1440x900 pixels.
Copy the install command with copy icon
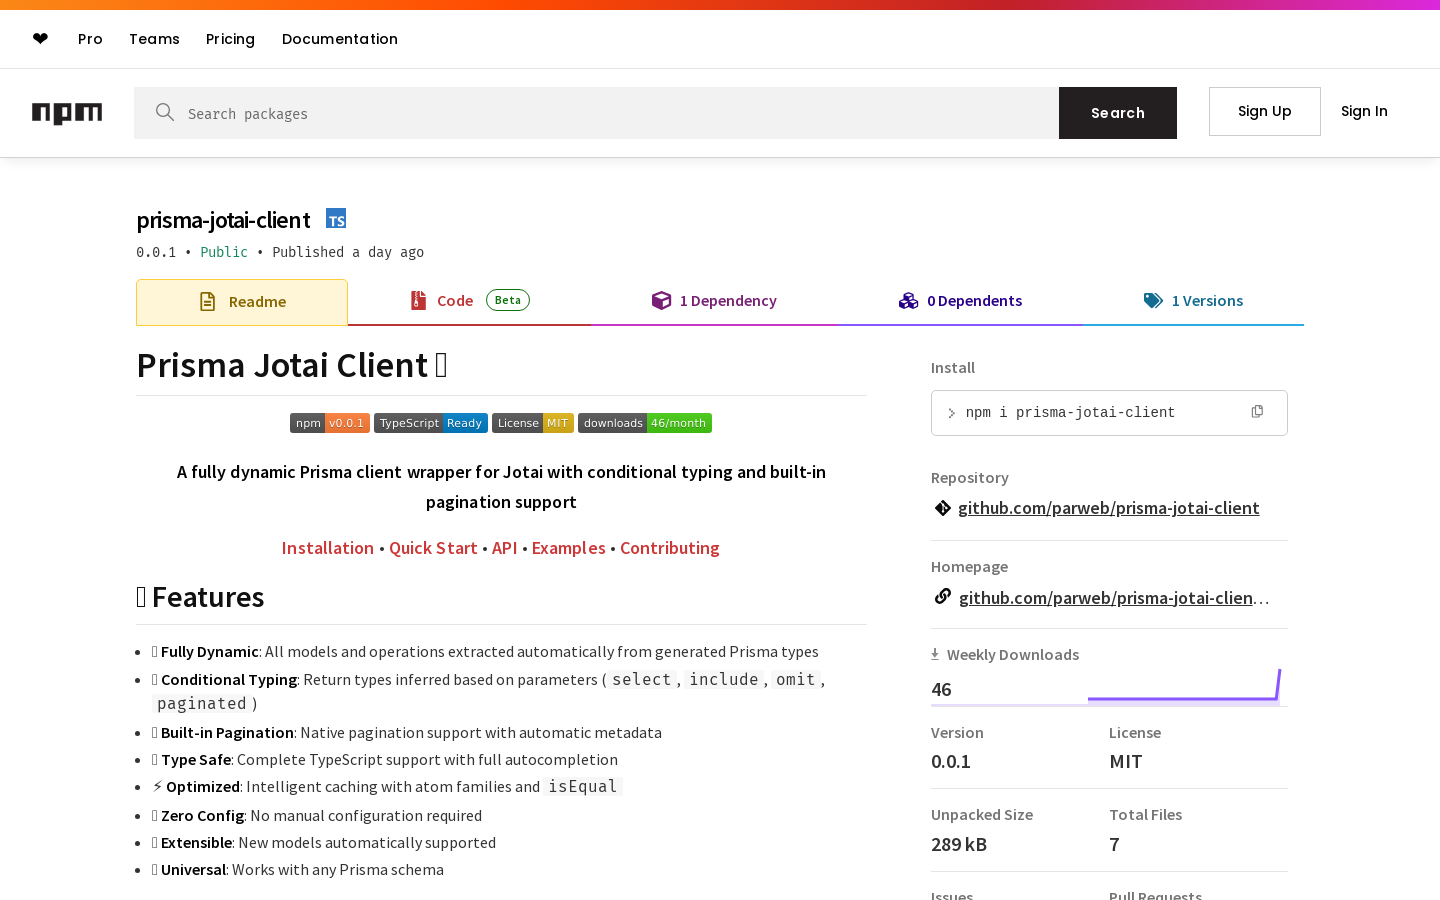tap(1257, 412)
